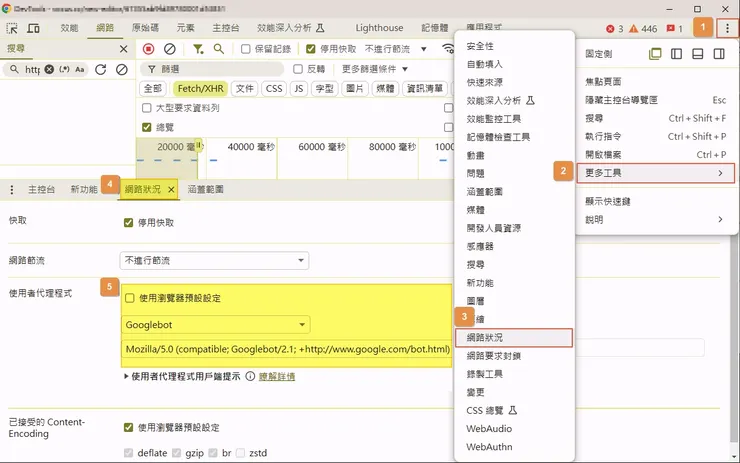Activate the inspect element picker icon
Image resolution: width=740 pixels, height=463 pixels.
point(12,28)
